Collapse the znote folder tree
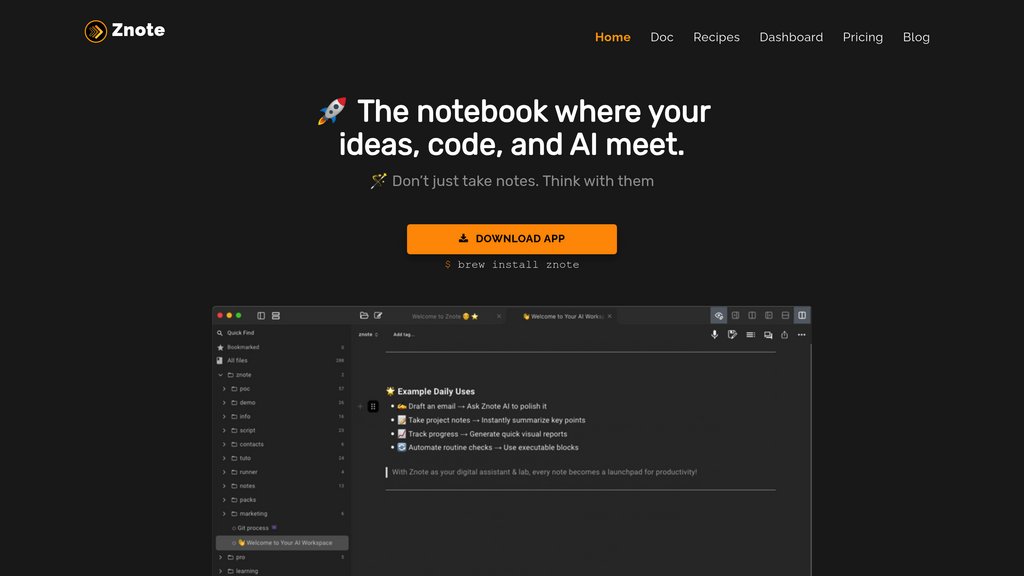 [220, 374]
